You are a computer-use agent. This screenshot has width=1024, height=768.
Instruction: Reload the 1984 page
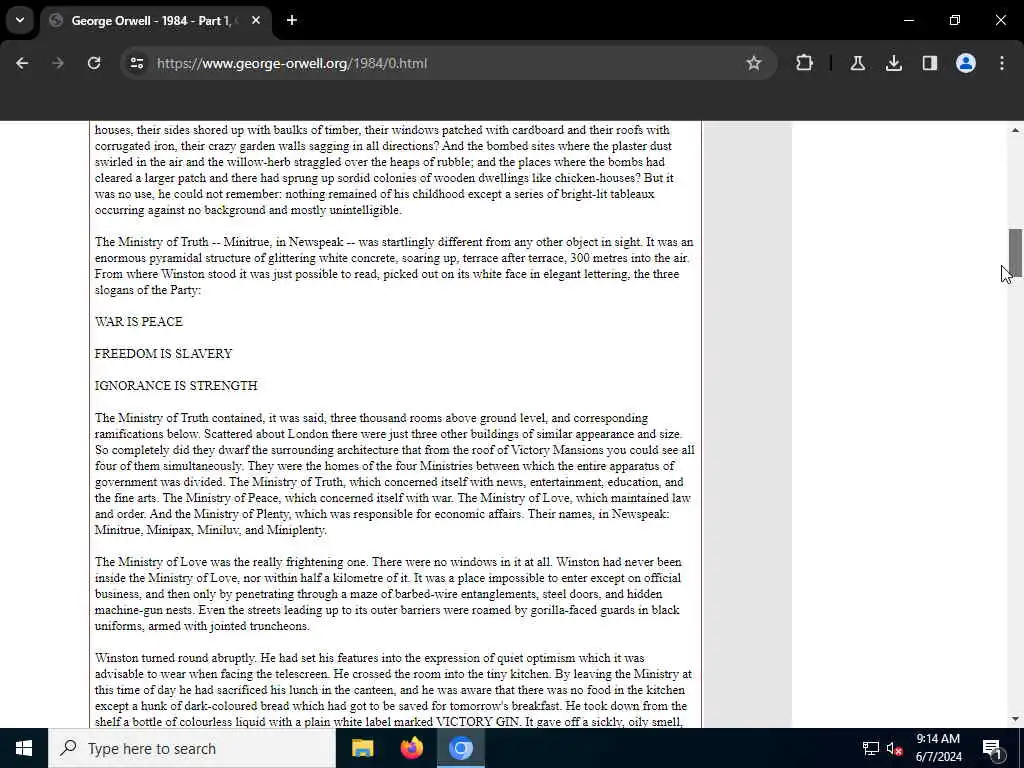[94, 63]
